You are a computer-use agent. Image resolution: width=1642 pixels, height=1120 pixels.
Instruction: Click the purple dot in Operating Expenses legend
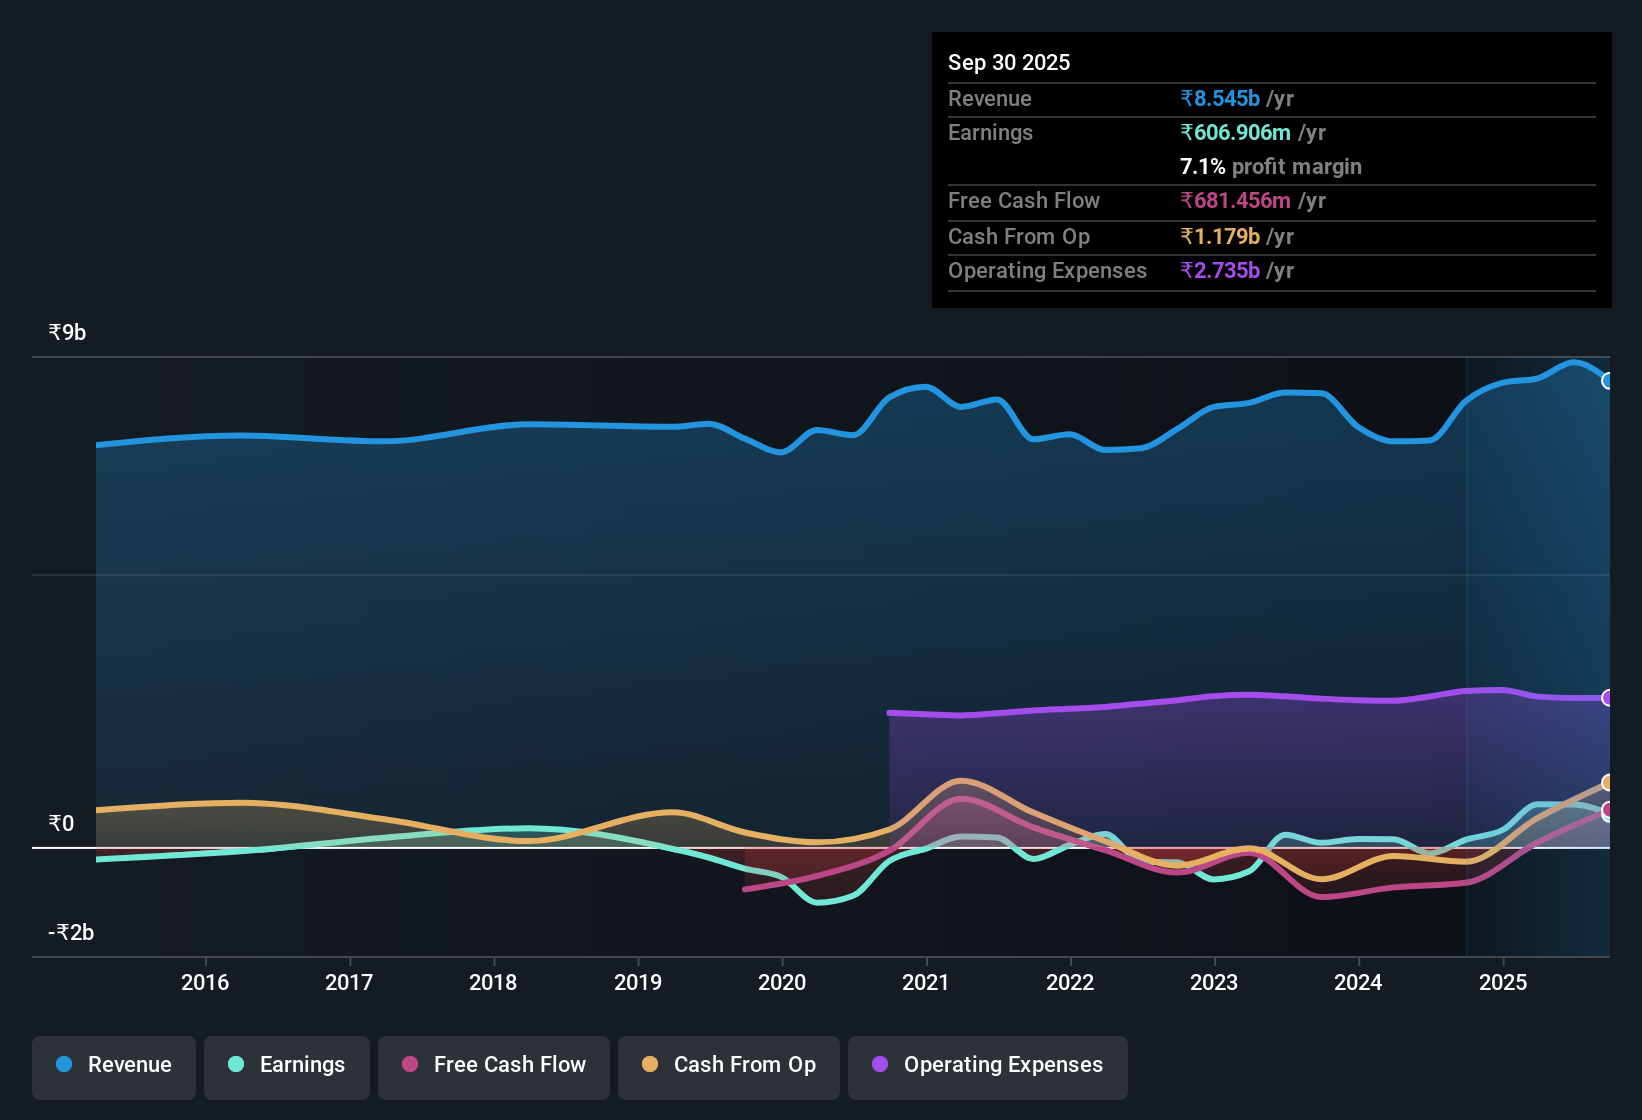point(880,1065)
